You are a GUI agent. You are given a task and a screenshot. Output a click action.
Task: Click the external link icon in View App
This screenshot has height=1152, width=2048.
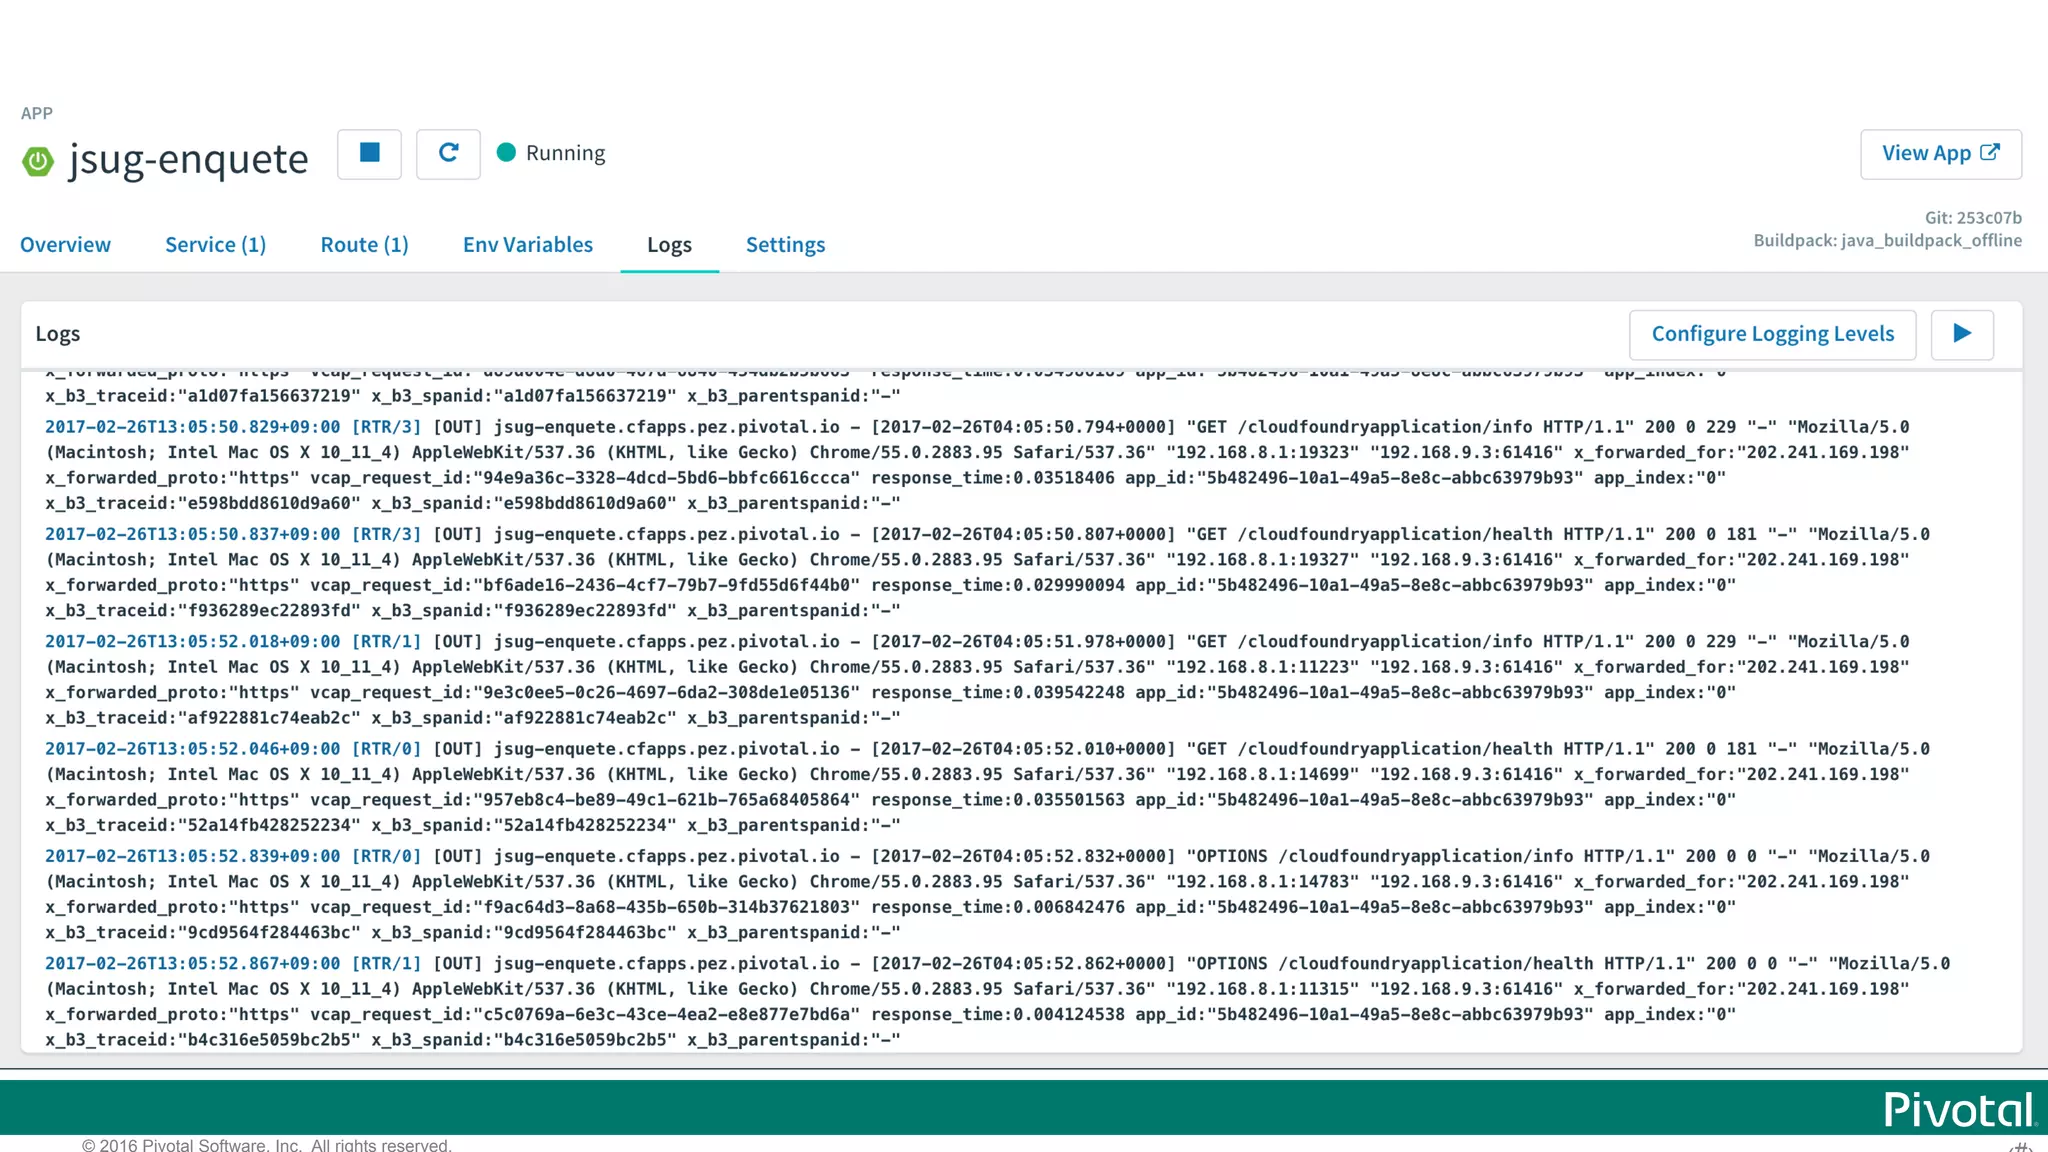[x=1990, y=152]
